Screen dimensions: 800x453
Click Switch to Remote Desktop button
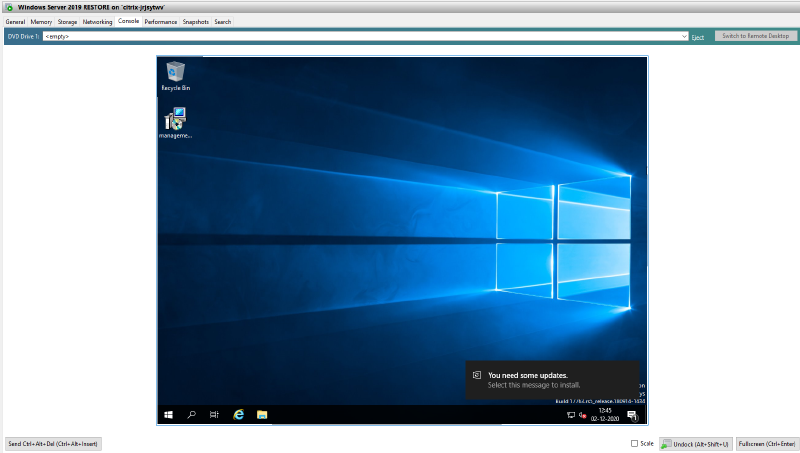pos(756,36)
